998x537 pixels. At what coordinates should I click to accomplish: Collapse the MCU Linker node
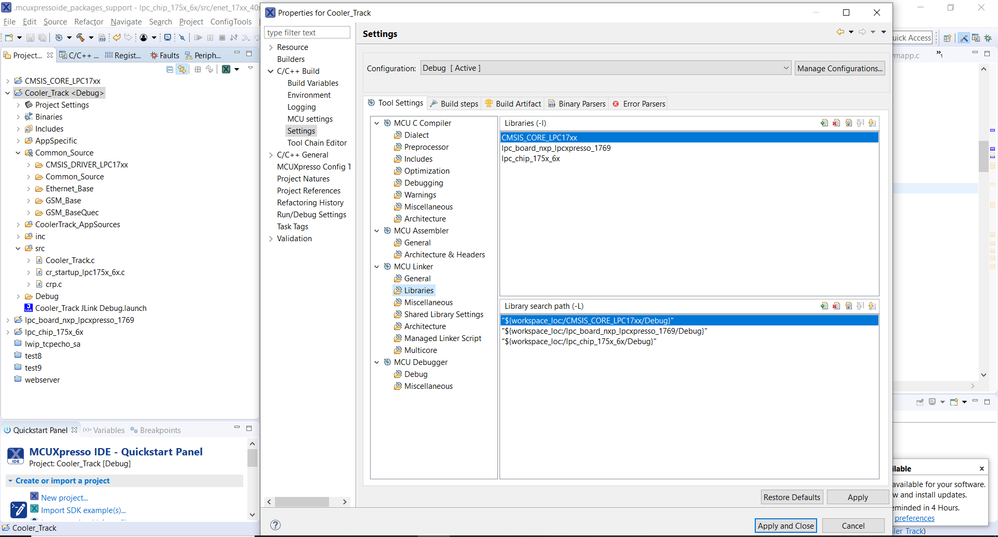(x=377, y=267)
